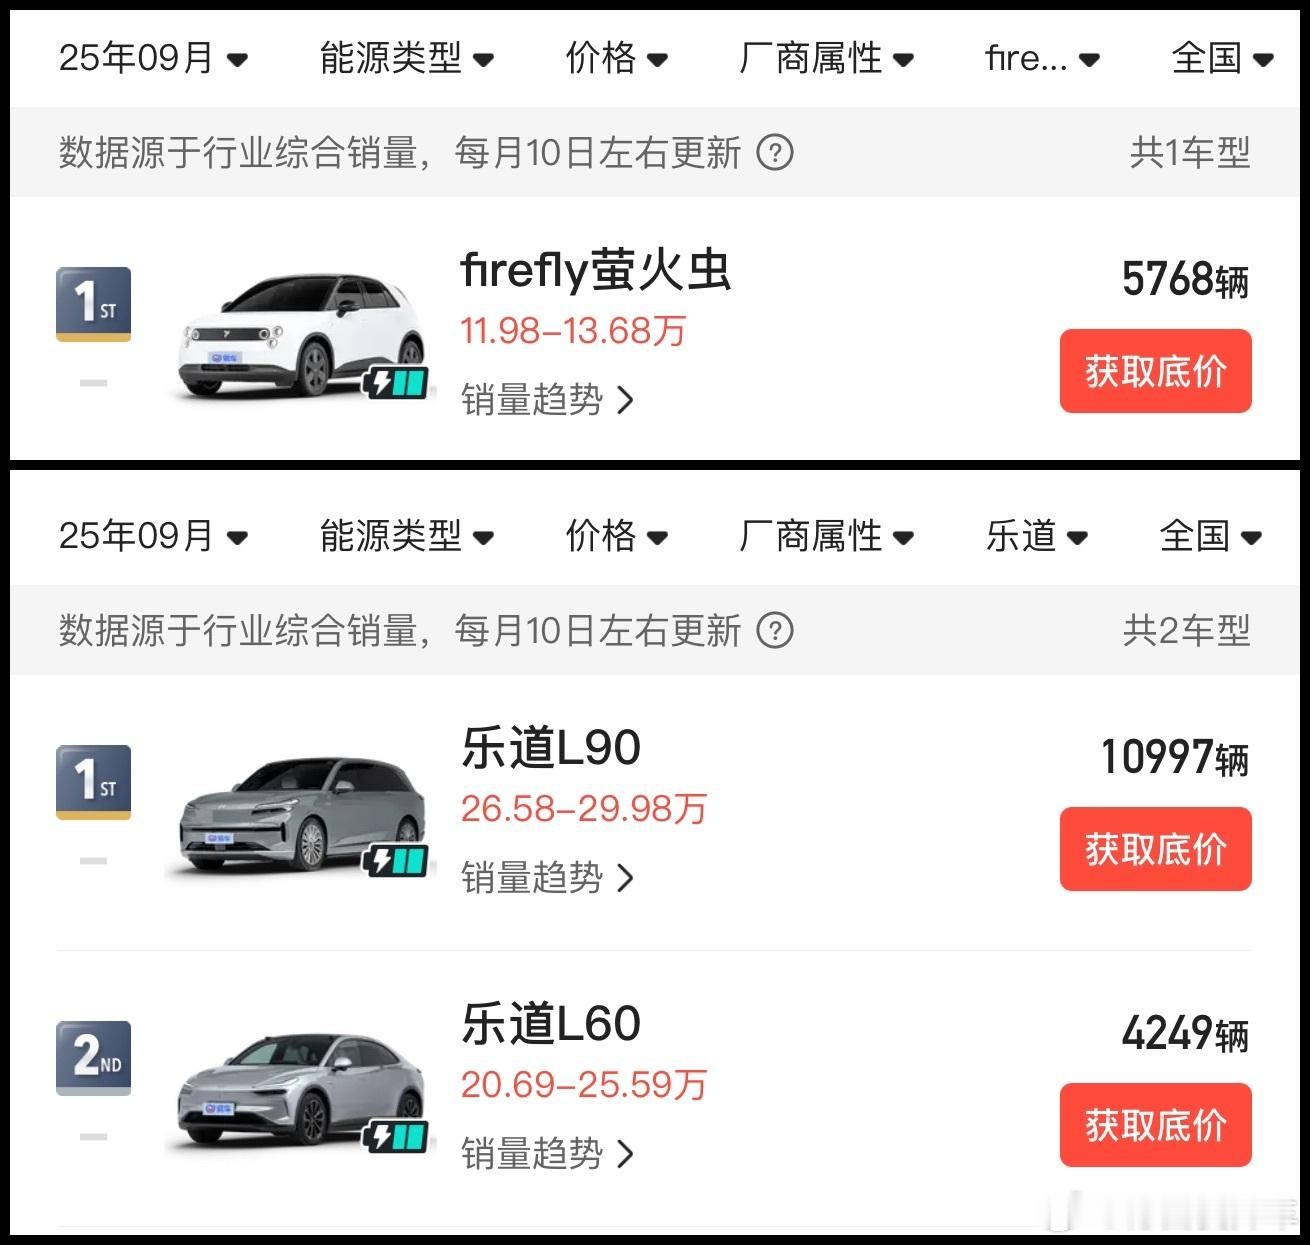This screenshot has width=1310, height=1245.
Task: Tap 获取底价 for firefly萤火虫
Action: pos(1155,371)
